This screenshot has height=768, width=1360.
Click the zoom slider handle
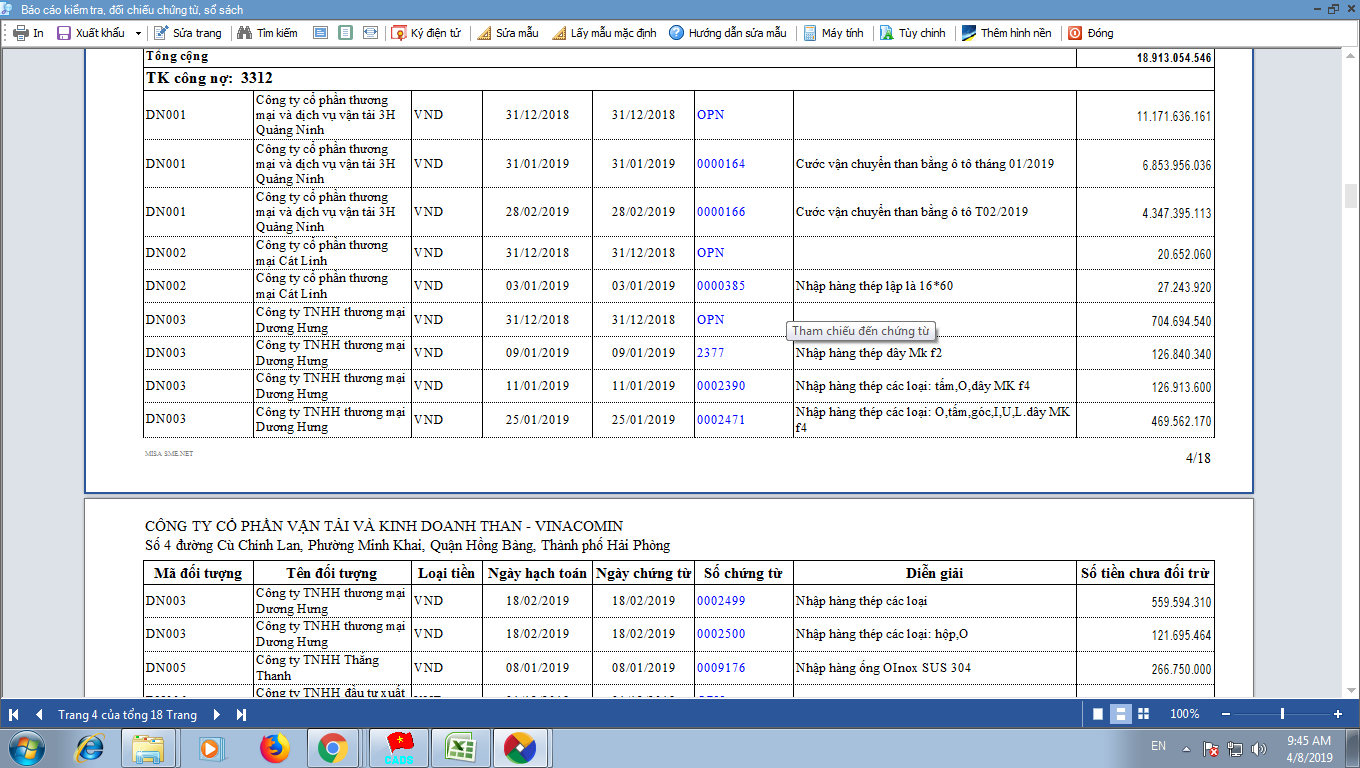[x=1282, y=714]
